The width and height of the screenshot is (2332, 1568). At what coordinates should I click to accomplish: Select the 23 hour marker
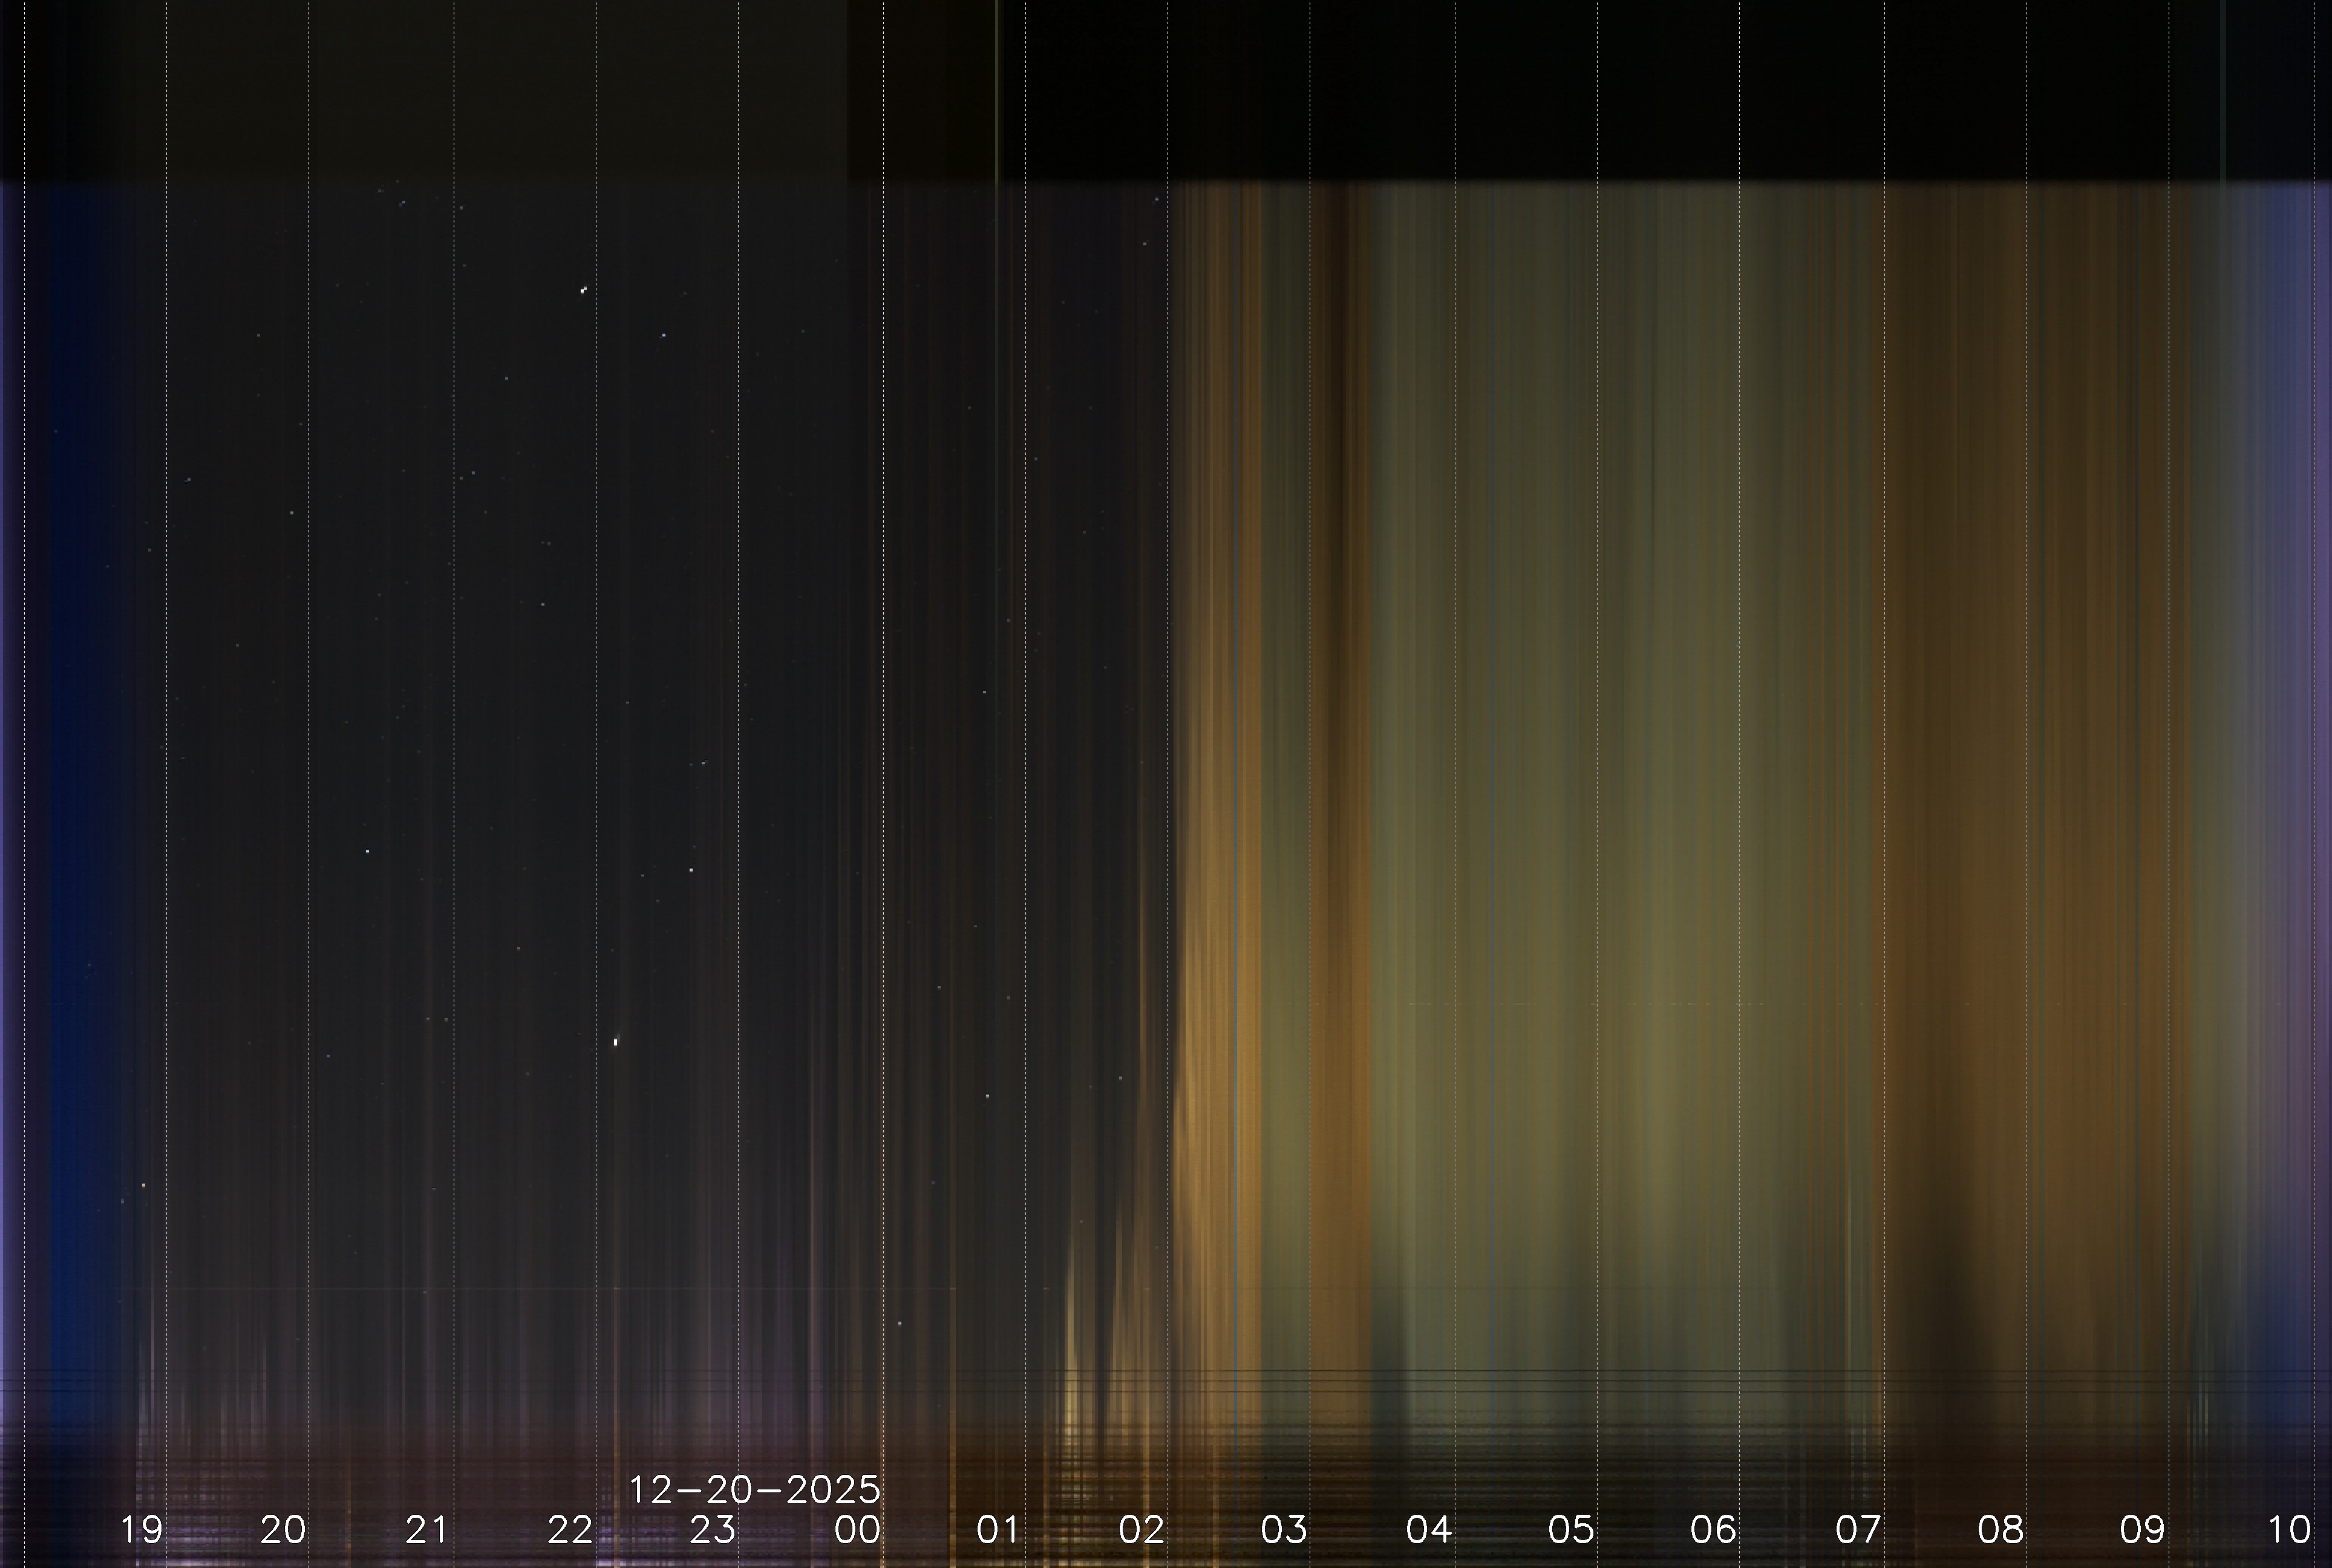tap(713, 1530)
